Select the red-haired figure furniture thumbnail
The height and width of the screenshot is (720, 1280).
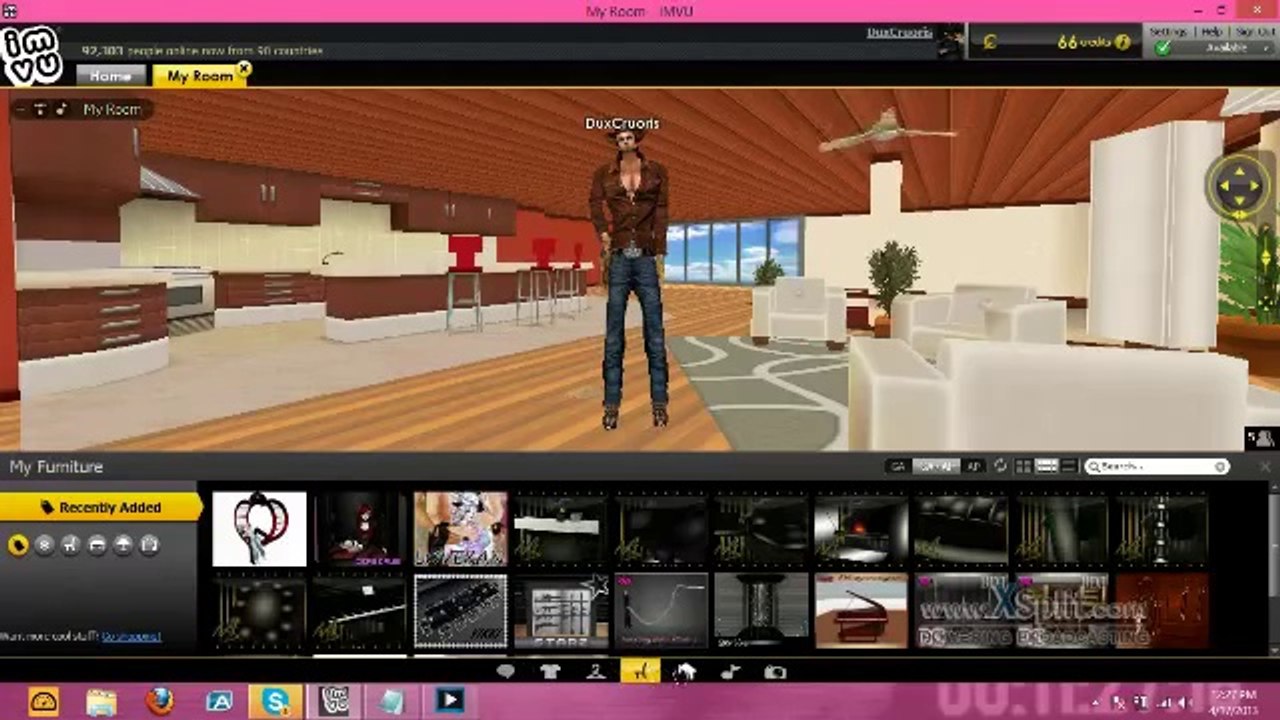click(360, 529)
